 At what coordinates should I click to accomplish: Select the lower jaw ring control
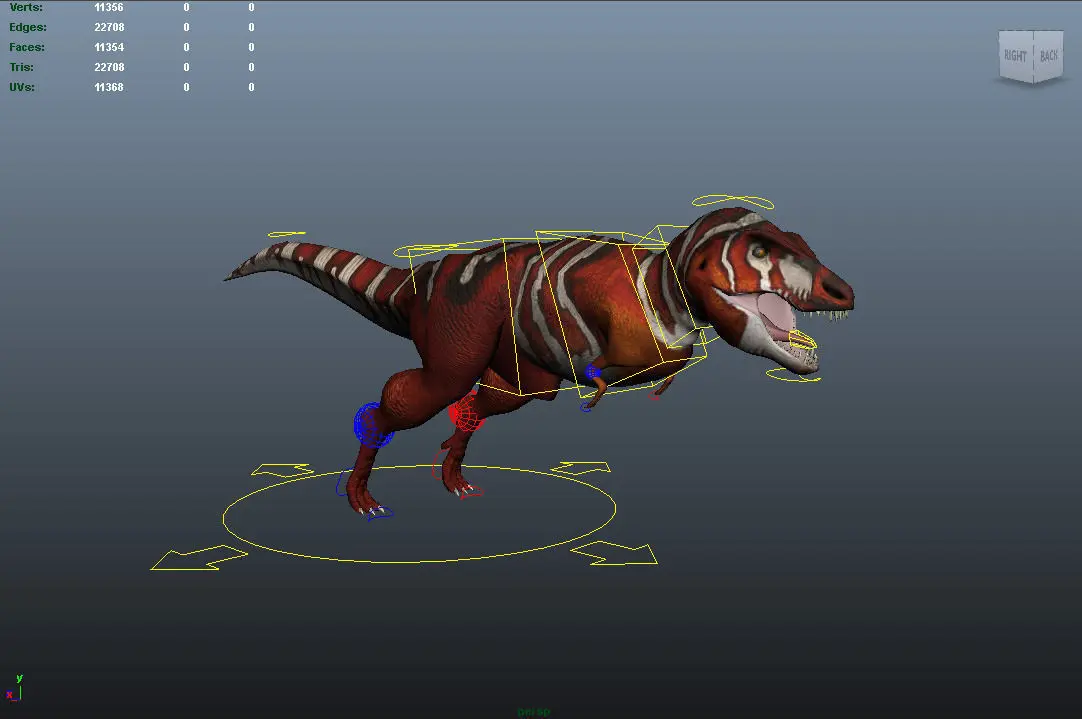793,376
